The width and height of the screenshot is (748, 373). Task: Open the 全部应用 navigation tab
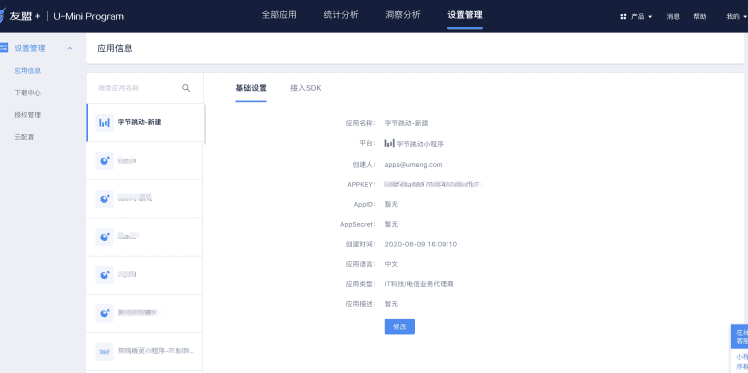[x=279, y=15]
